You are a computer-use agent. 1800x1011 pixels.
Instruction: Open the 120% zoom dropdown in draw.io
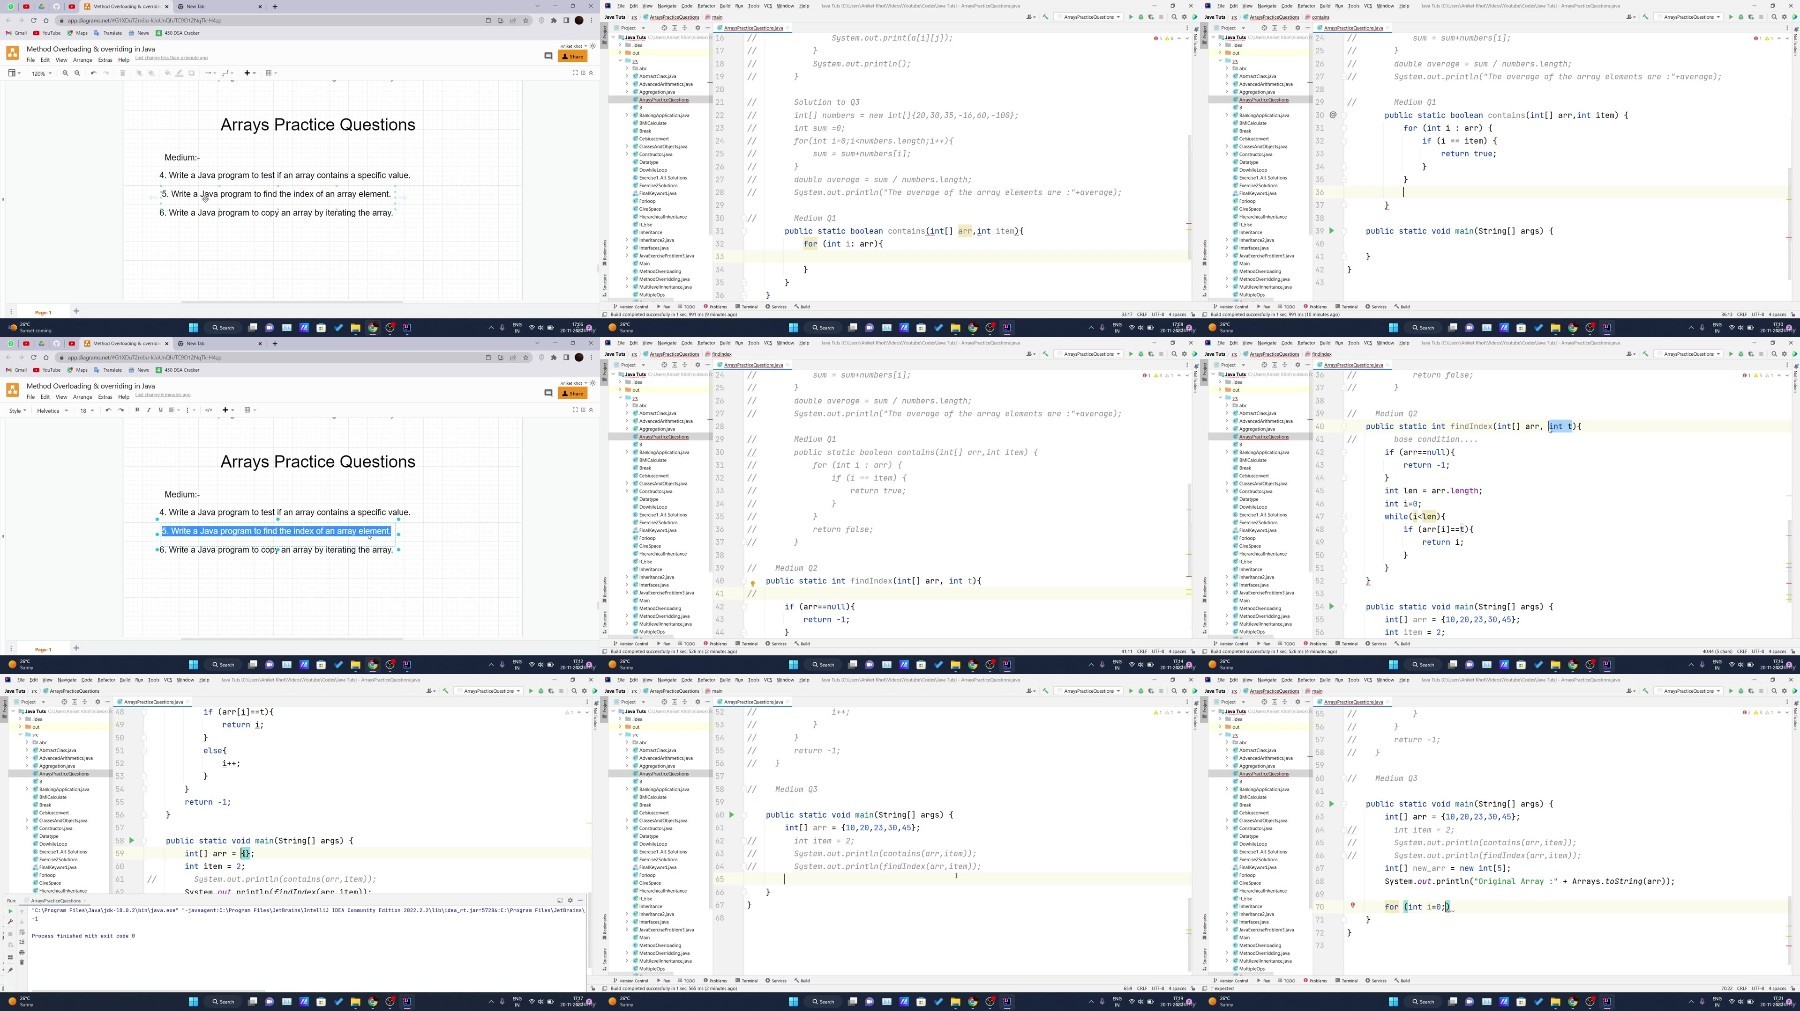[x=42, y=73]
